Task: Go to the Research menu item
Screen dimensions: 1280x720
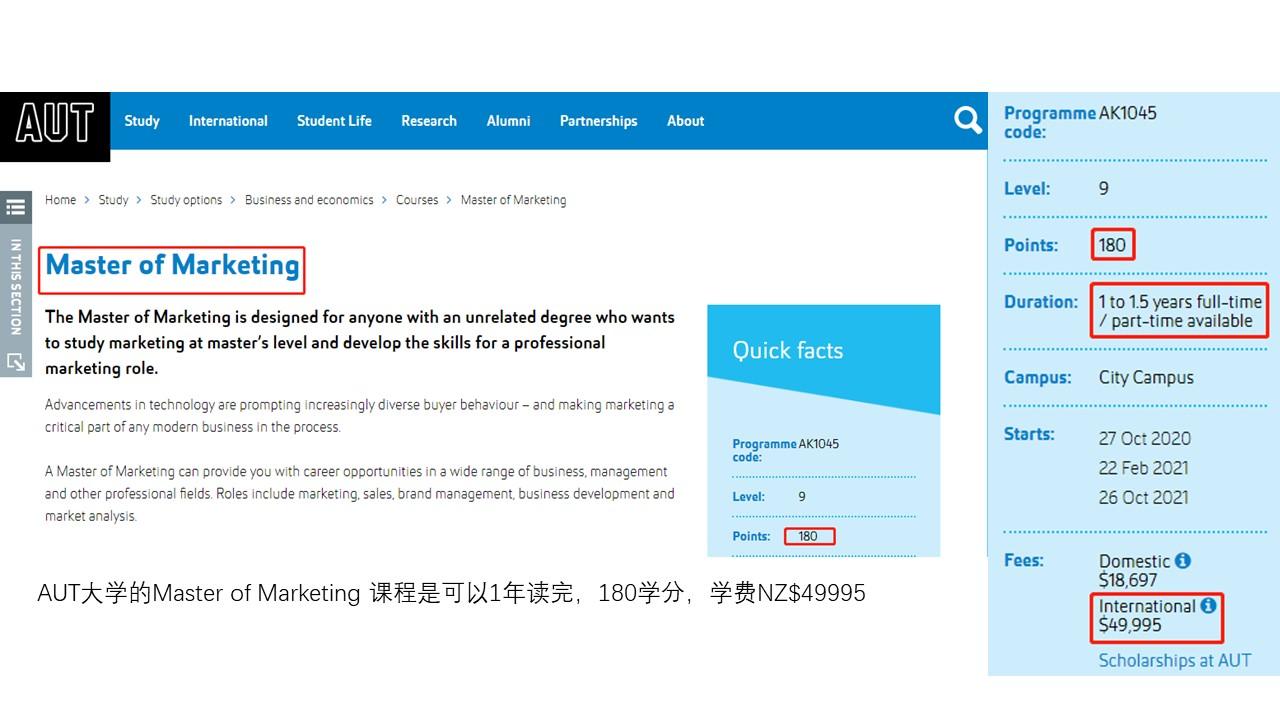Action: point(429,121)
